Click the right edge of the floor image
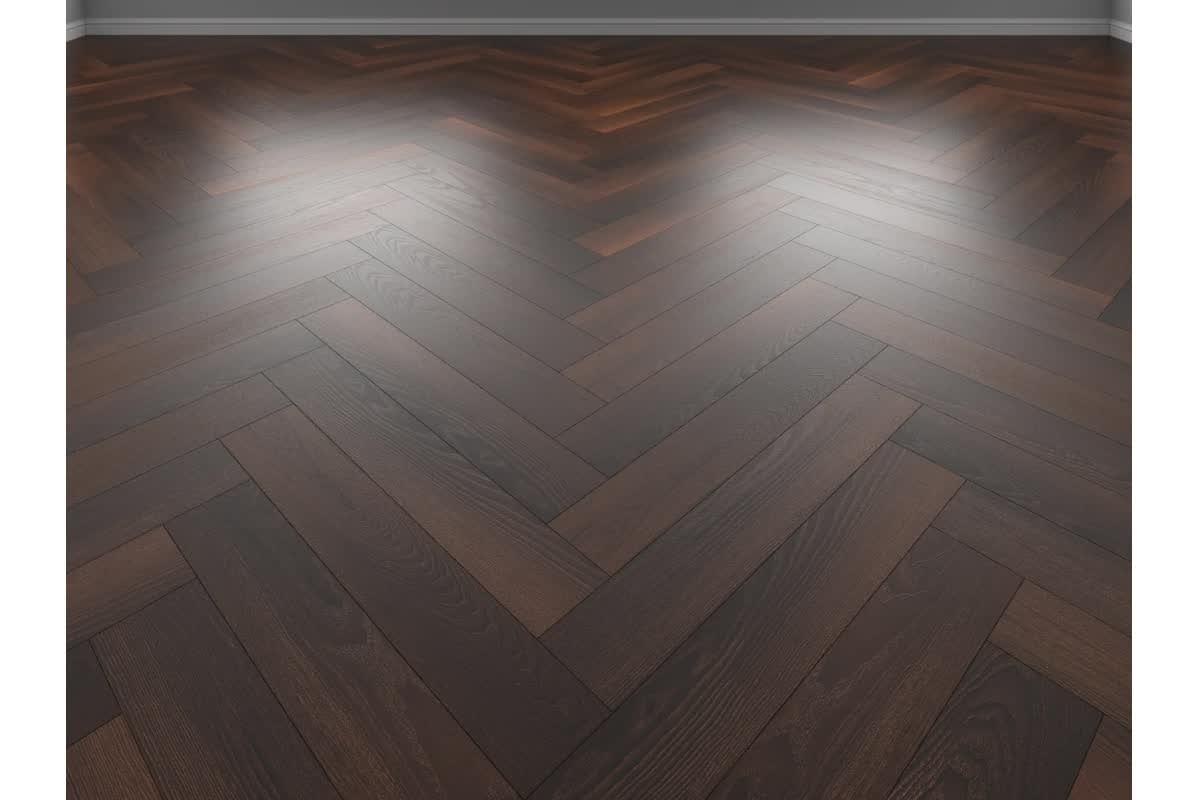The width and height of the screenshot is (1199, 800). coord(1128,400)
